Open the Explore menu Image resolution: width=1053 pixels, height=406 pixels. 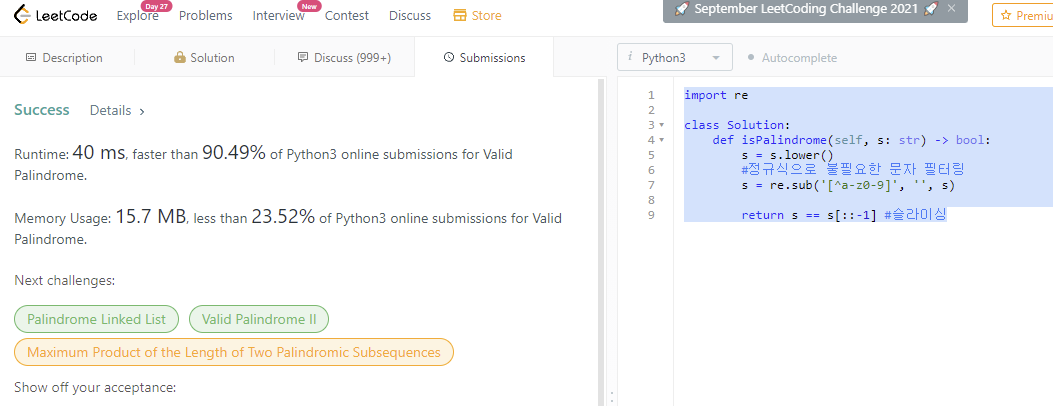(x=137, y=16)
